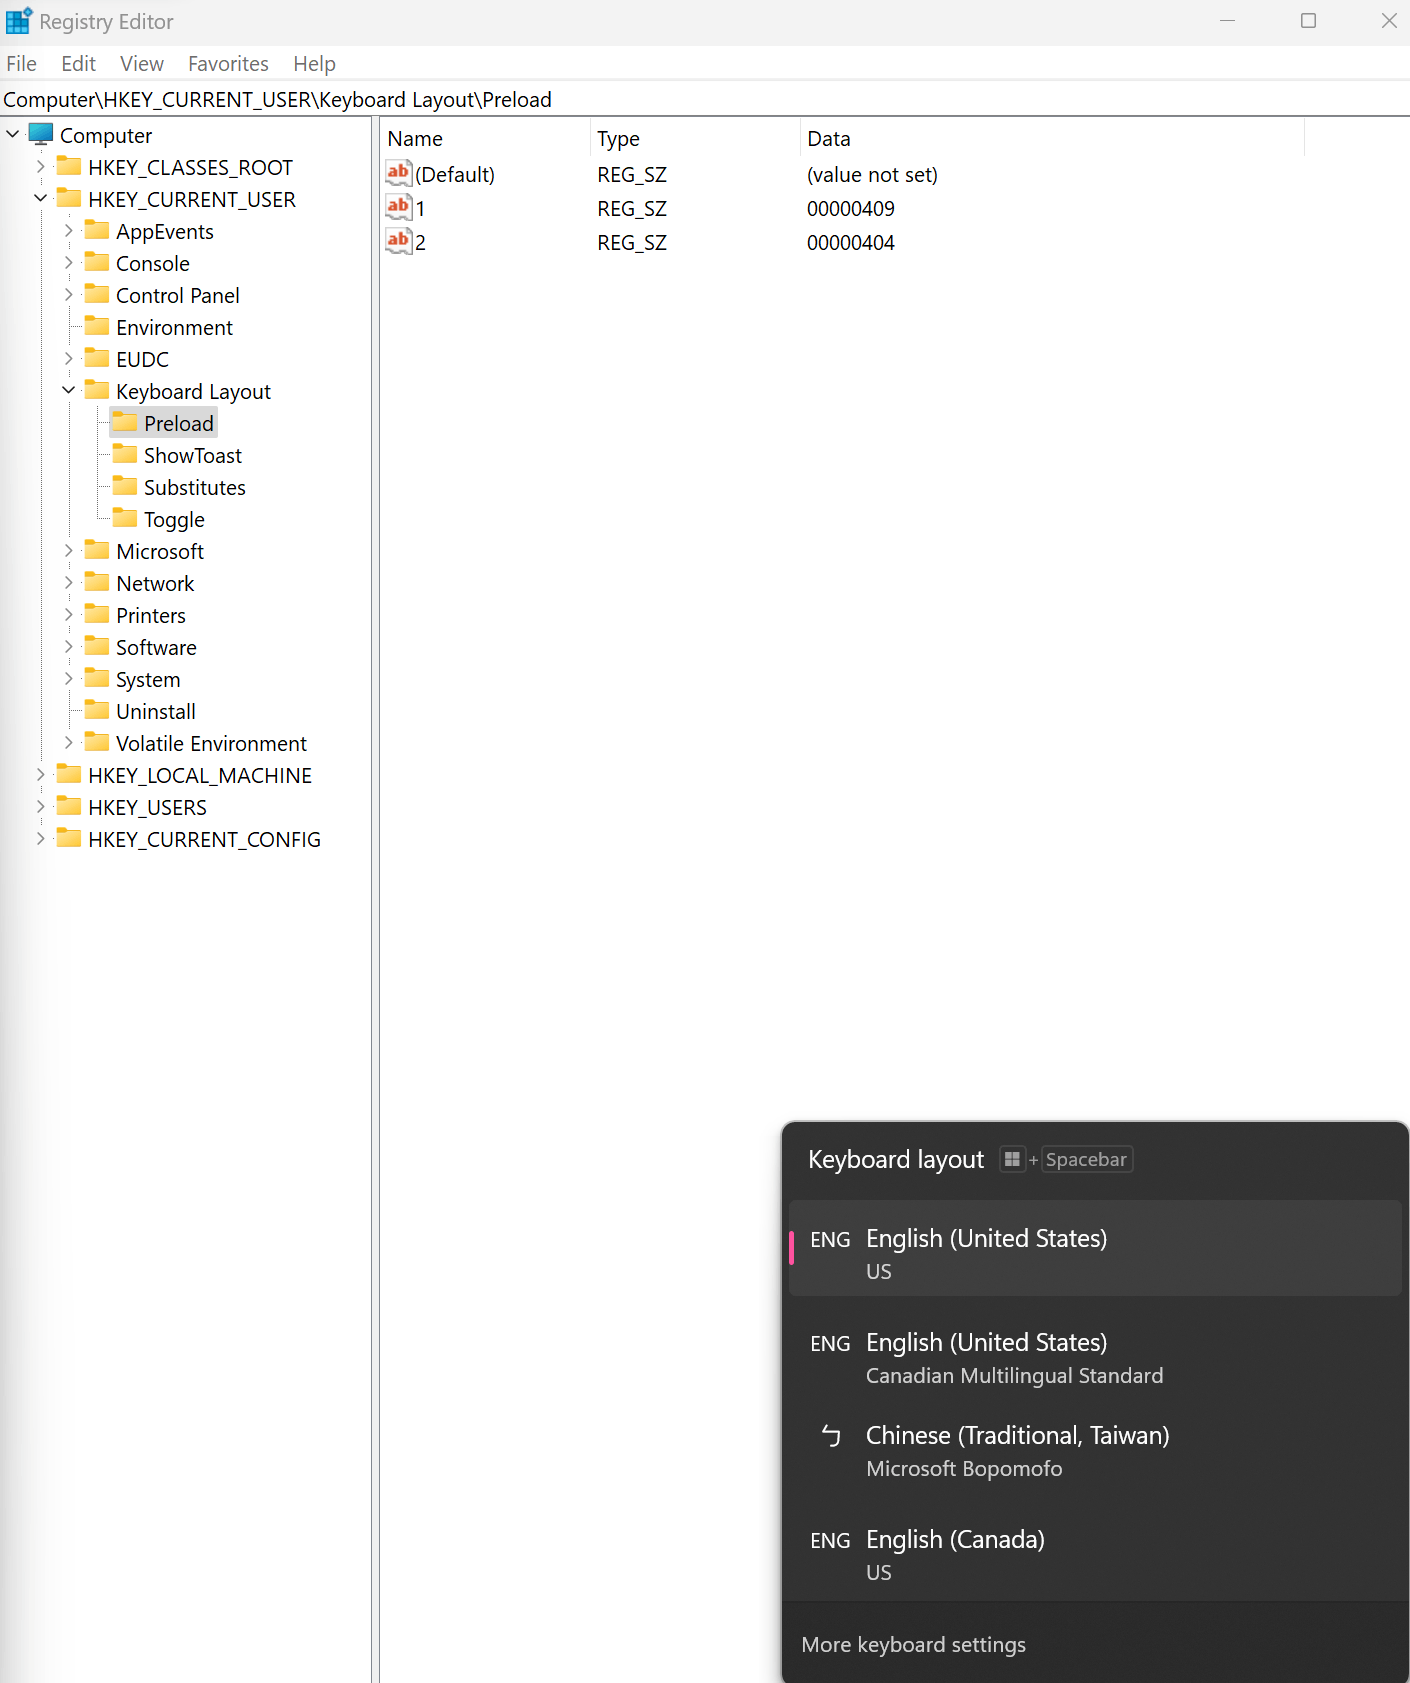The image size is (1410, 1683).
Task: Open the Help menu
Action: 314,64
